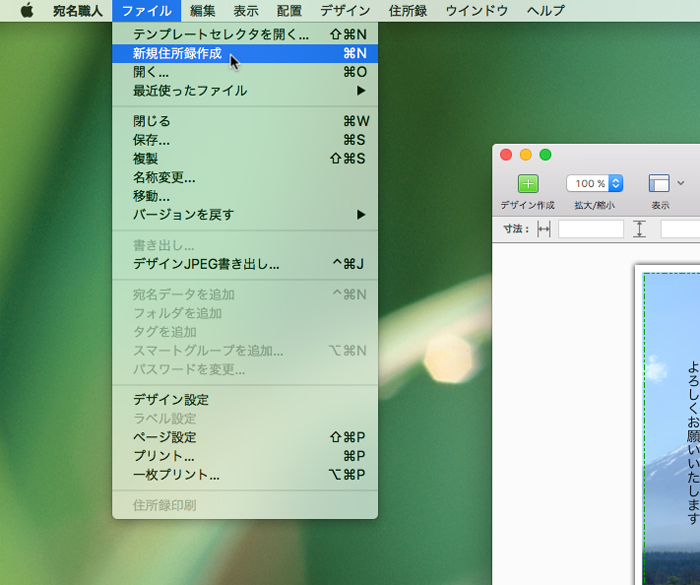
Task: Choose プリント... from the File menu
Action: pyautogui.click(x=164, y=456)
